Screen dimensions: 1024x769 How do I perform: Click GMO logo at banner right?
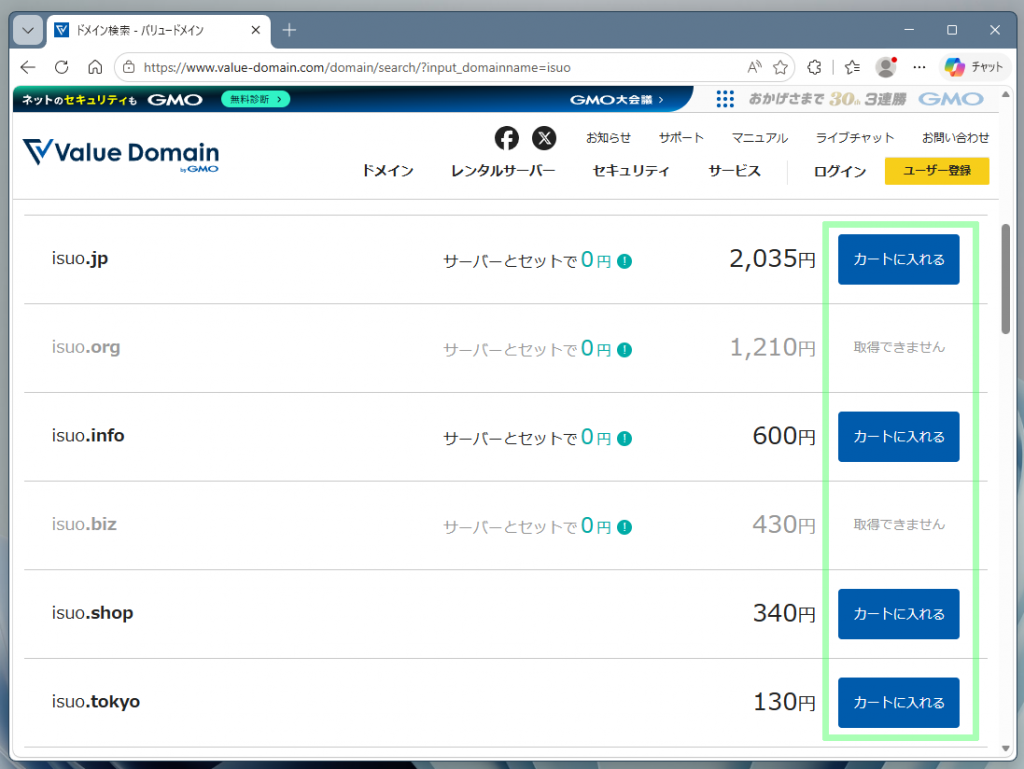[x=951, y=99]
